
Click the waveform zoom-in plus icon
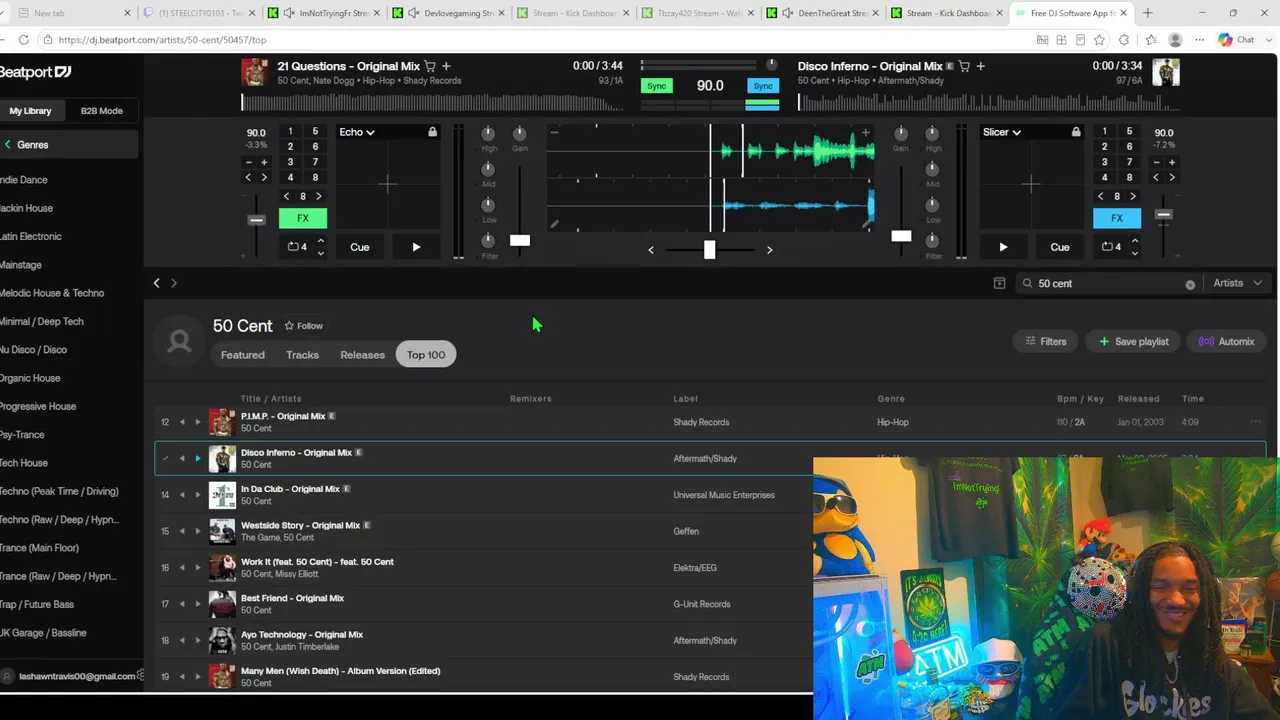(x=865, y=132)
